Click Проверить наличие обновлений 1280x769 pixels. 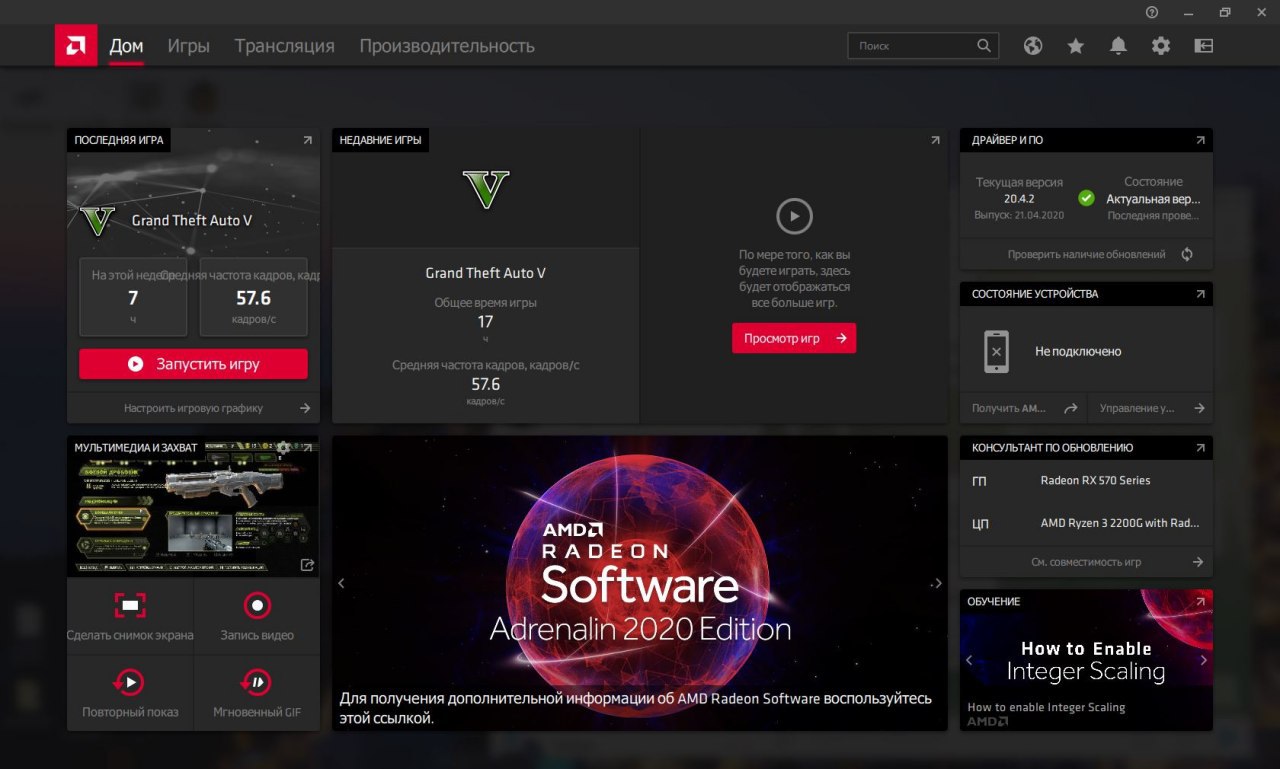tap(1087, 254)
